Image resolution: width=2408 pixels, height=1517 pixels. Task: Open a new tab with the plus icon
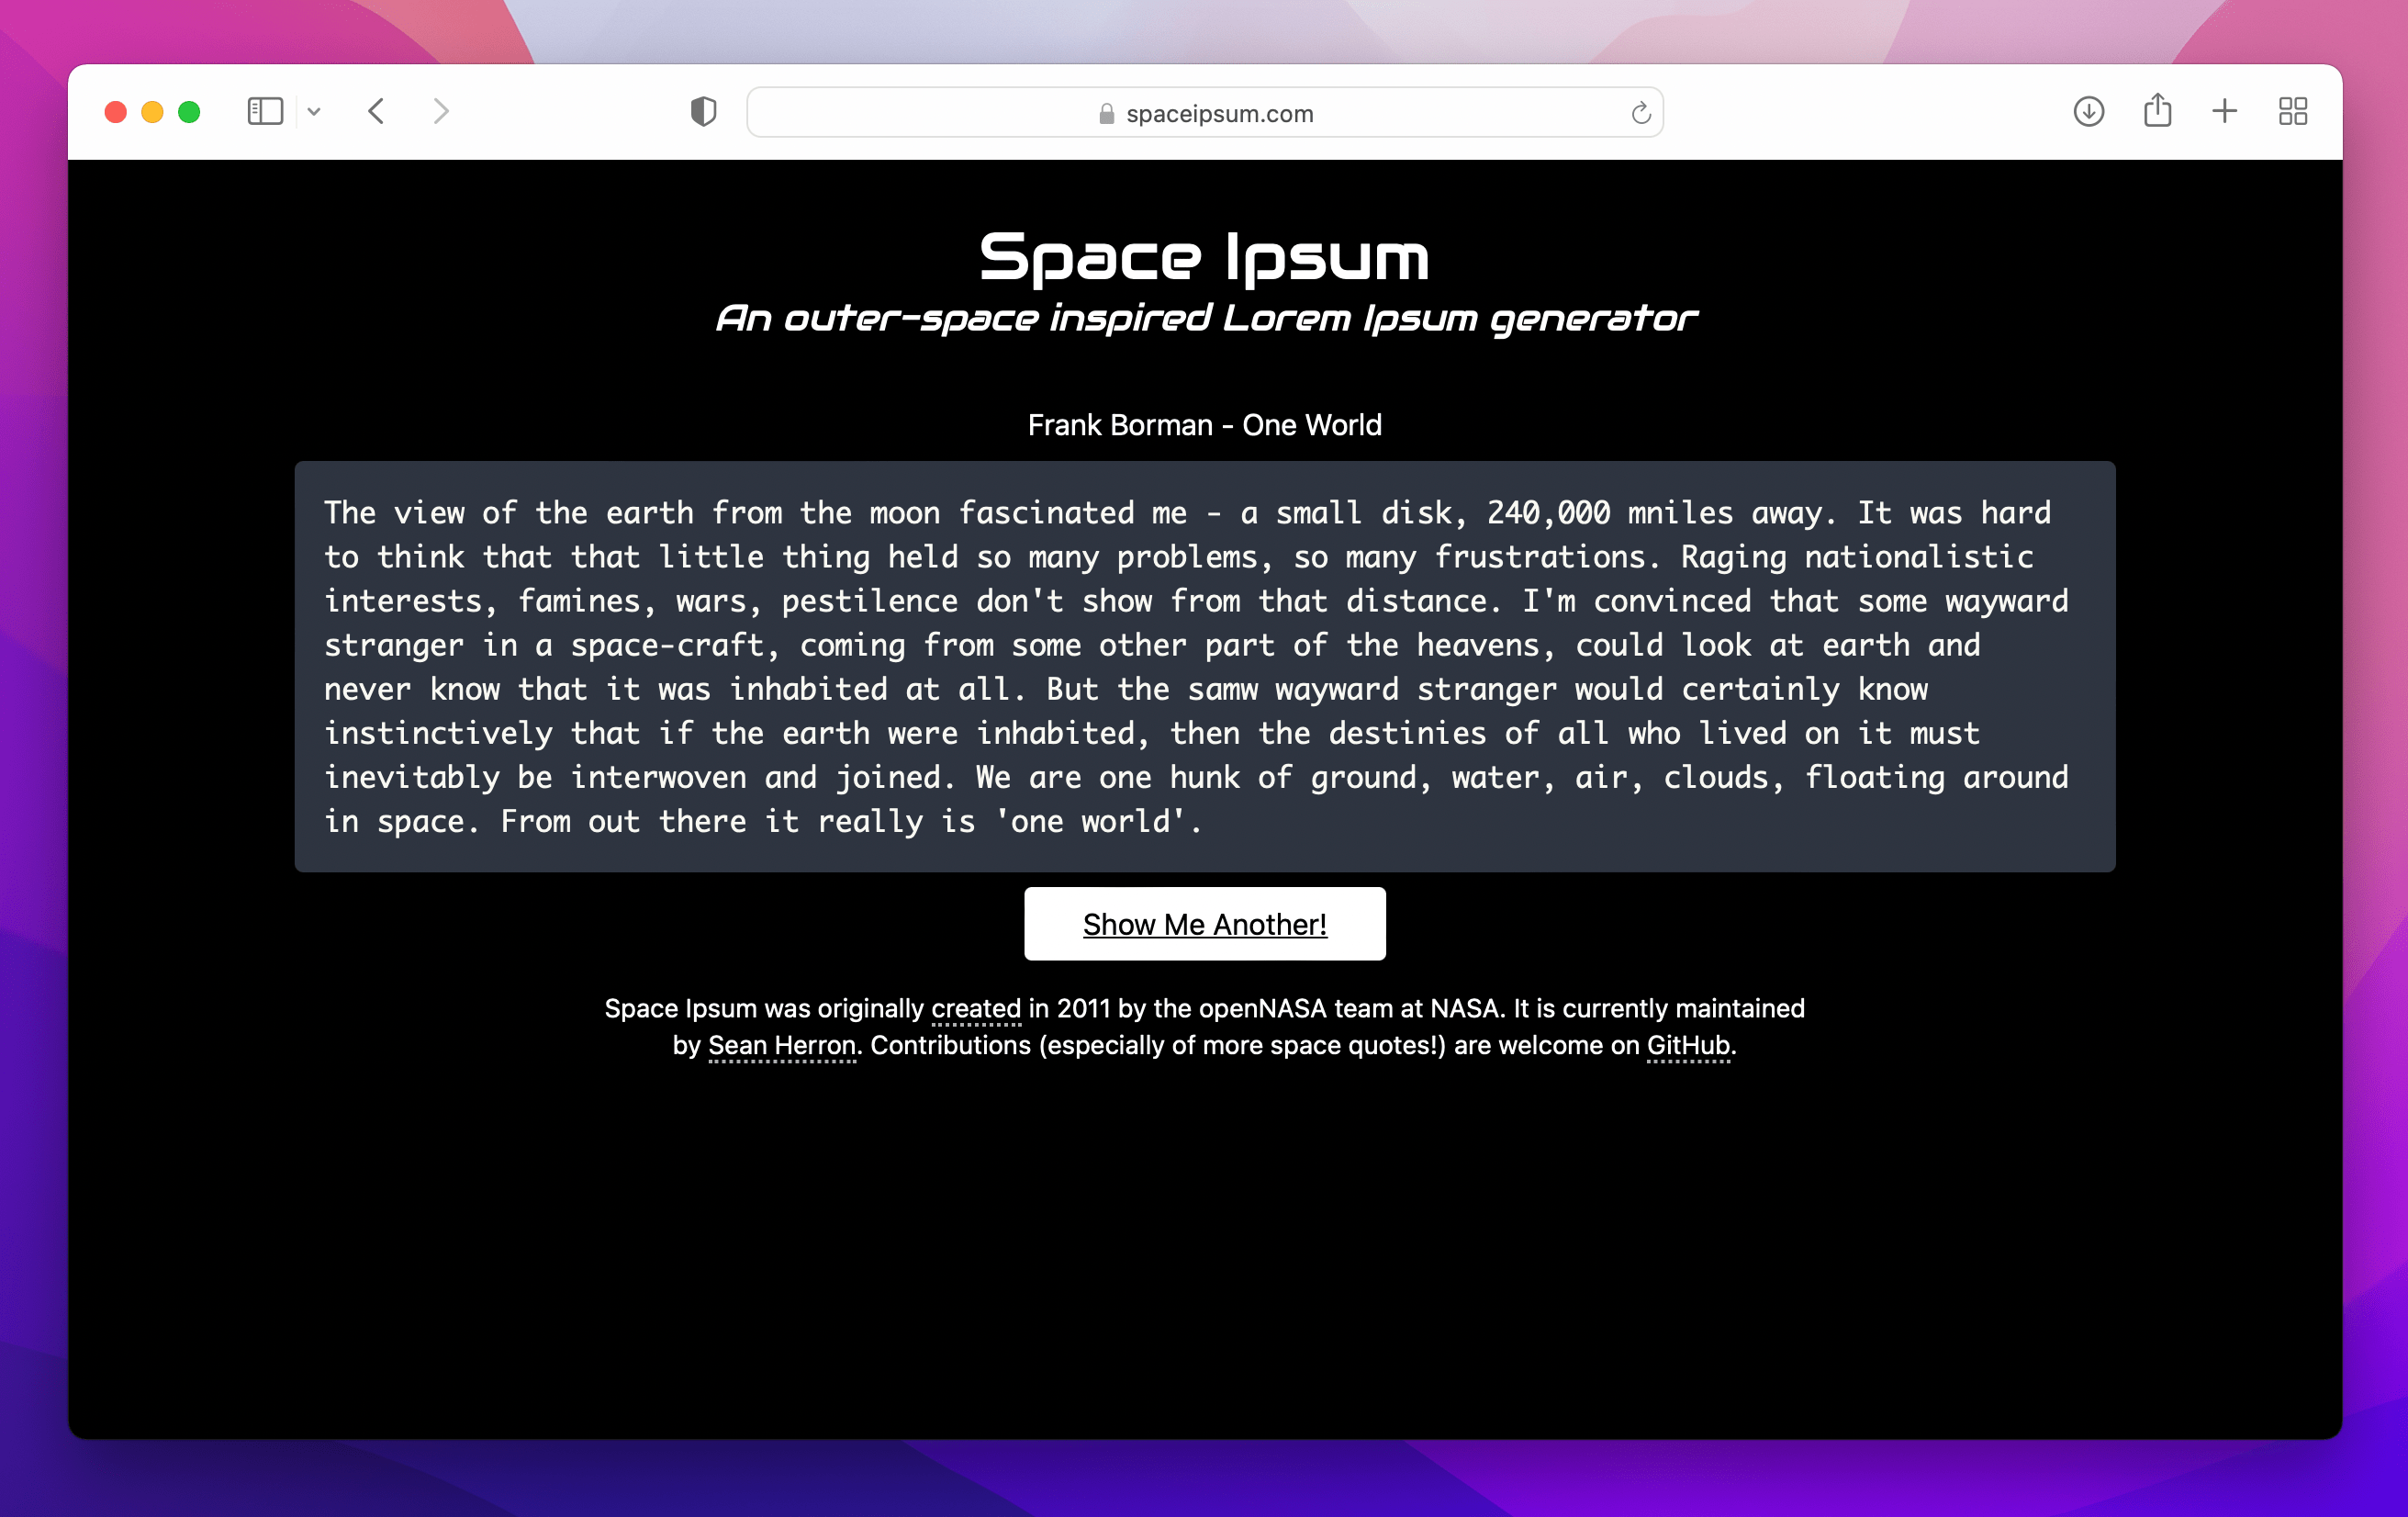click(2224, 111)
